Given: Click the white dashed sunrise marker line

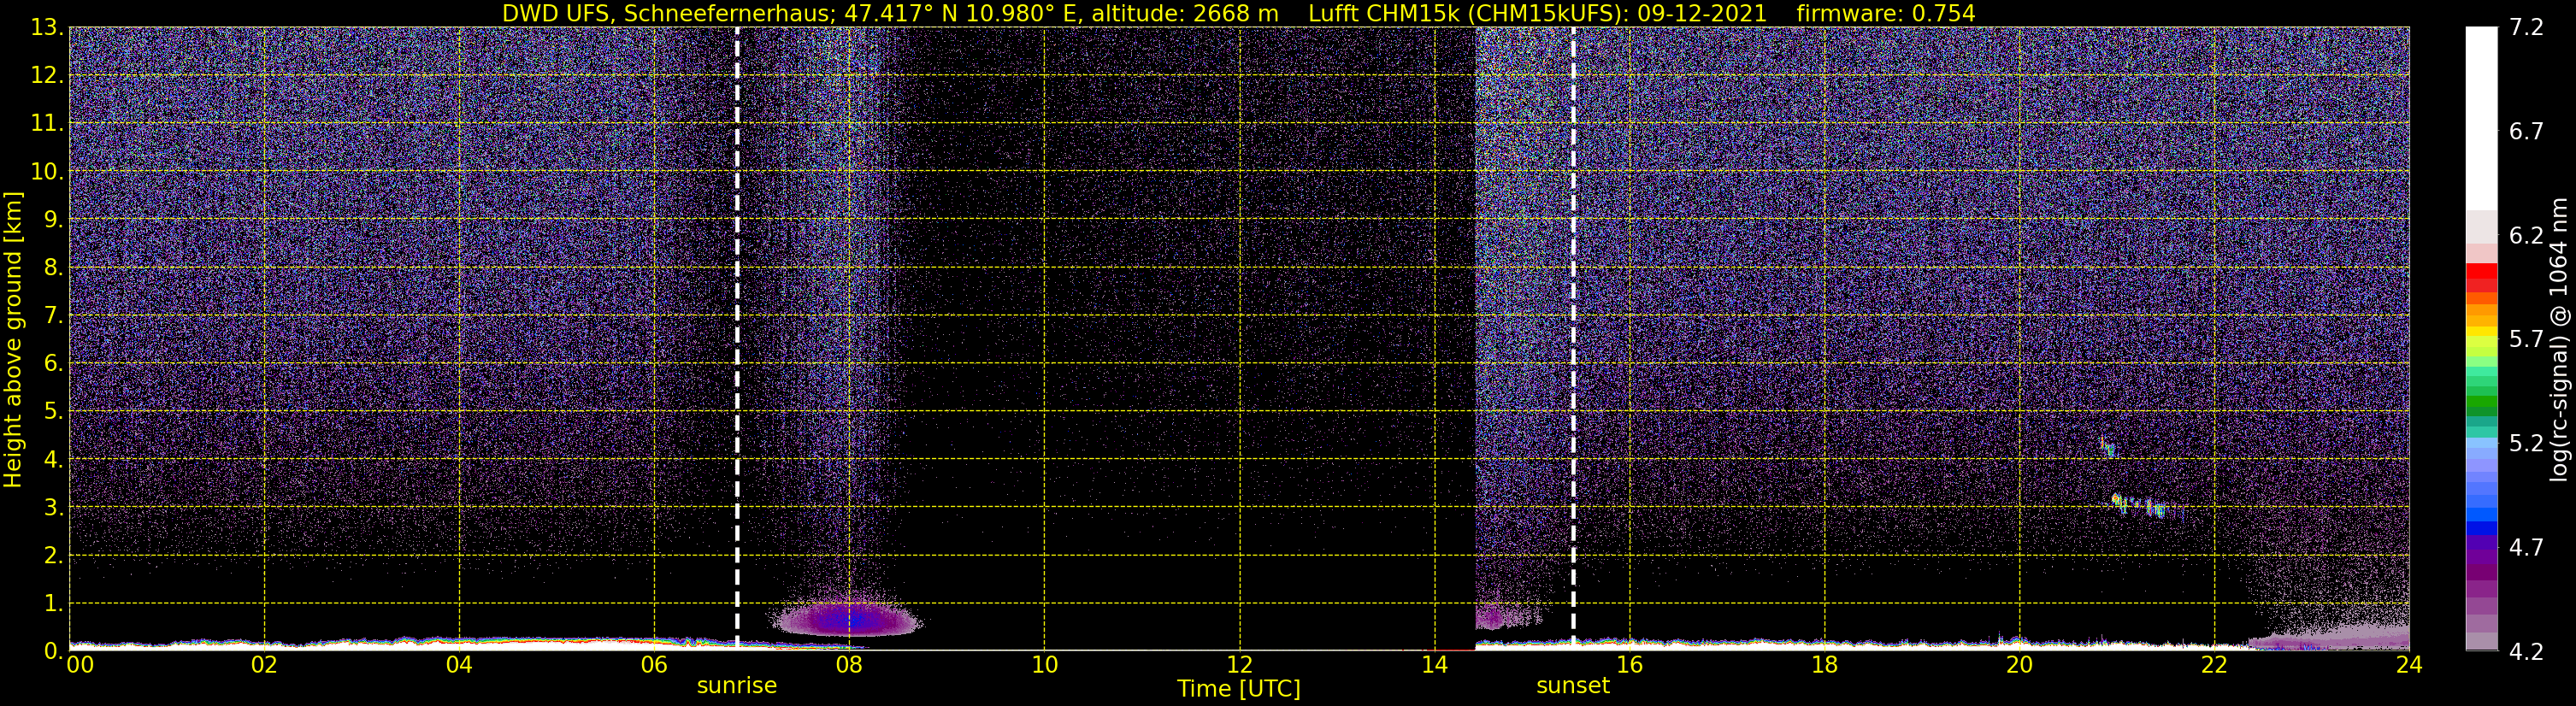Looking at the screenshot, I should 737,338.
